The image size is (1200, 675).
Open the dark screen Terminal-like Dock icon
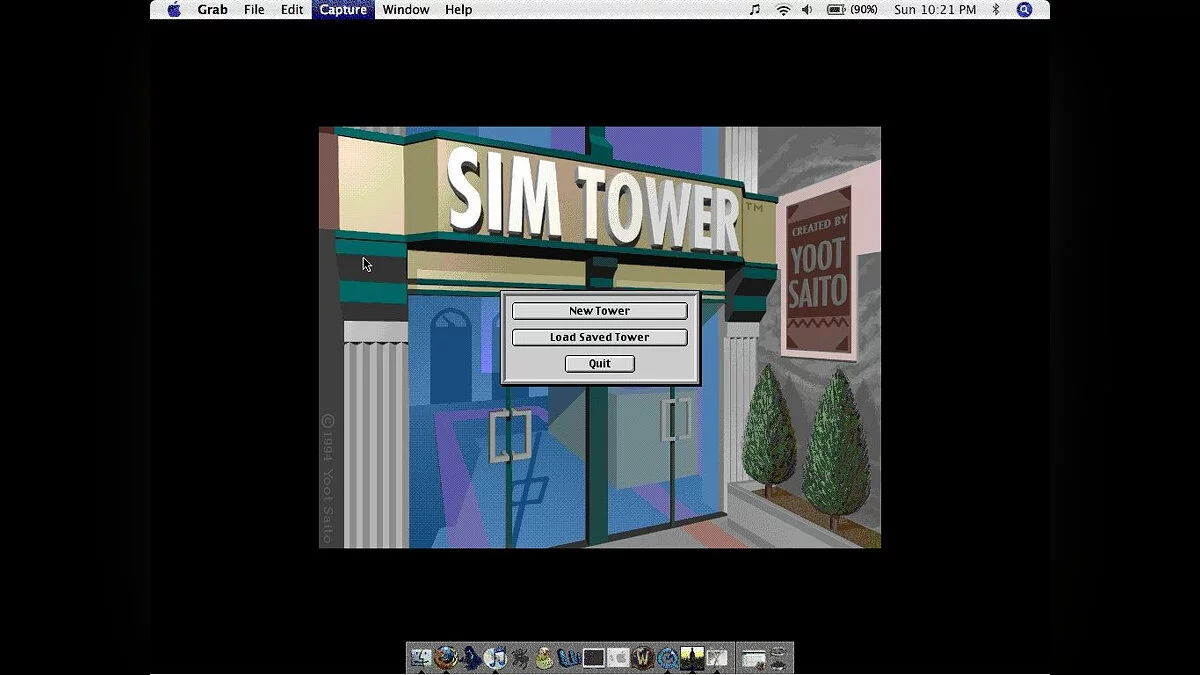point(594,658)
